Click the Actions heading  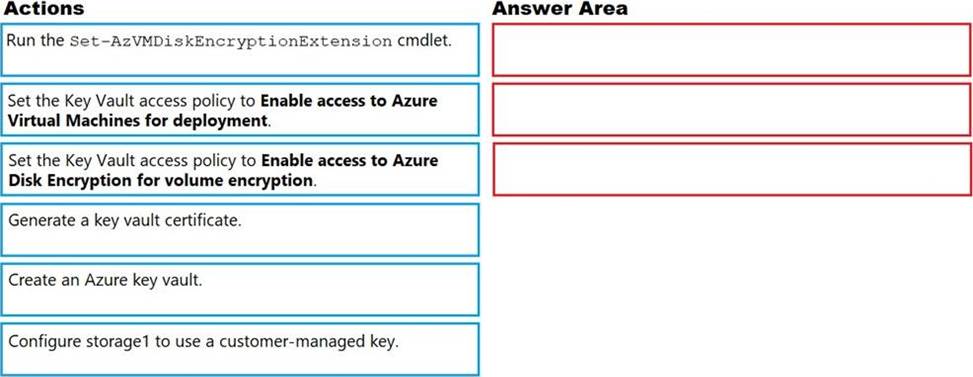(x=43, y=9)
